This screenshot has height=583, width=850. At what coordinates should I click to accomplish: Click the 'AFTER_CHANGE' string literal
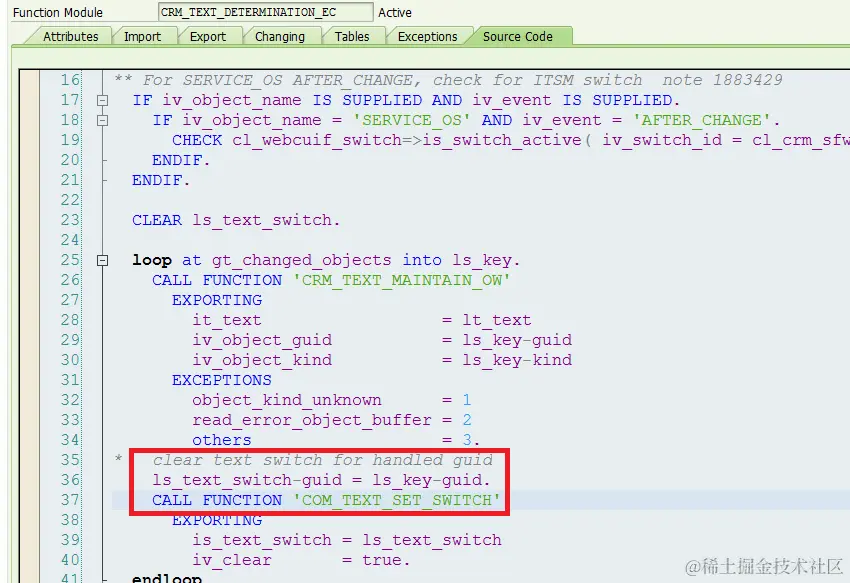[701, 120]
